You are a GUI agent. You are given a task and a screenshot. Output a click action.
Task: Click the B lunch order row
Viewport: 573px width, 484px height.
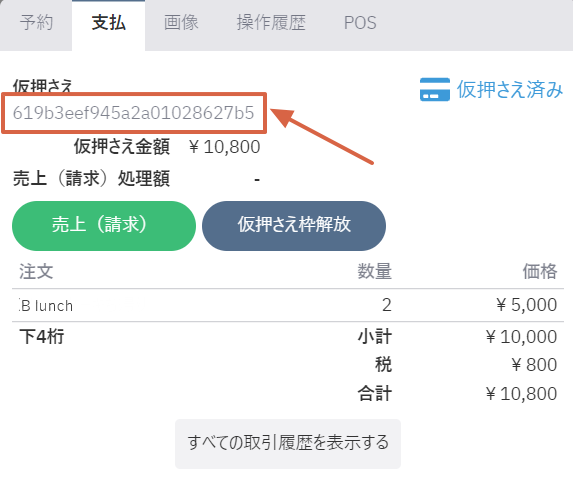288,305
